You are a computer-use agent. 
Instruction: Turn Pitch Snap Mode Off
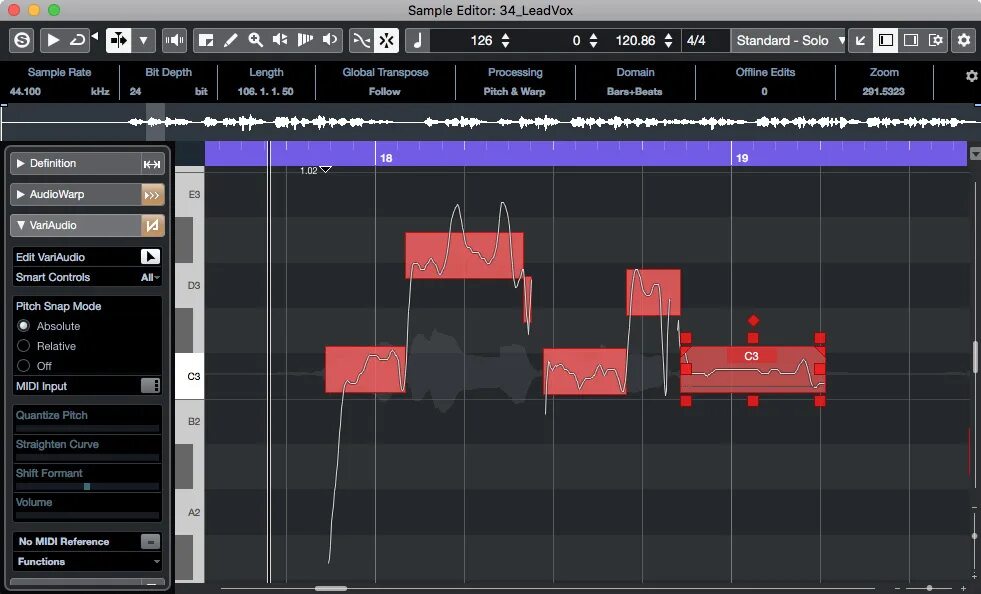click(23, 366)
